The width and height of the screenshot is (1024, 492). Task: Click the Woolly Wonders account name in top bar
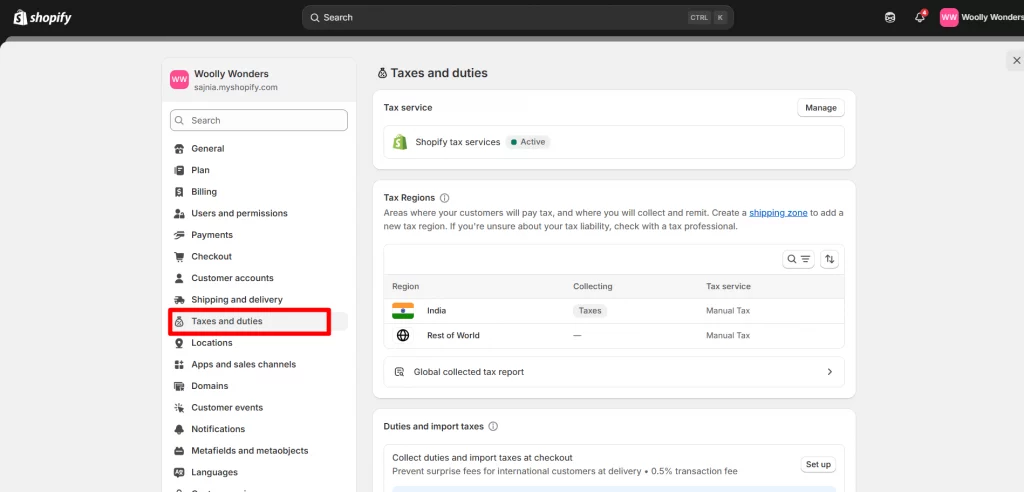point(992,18)
